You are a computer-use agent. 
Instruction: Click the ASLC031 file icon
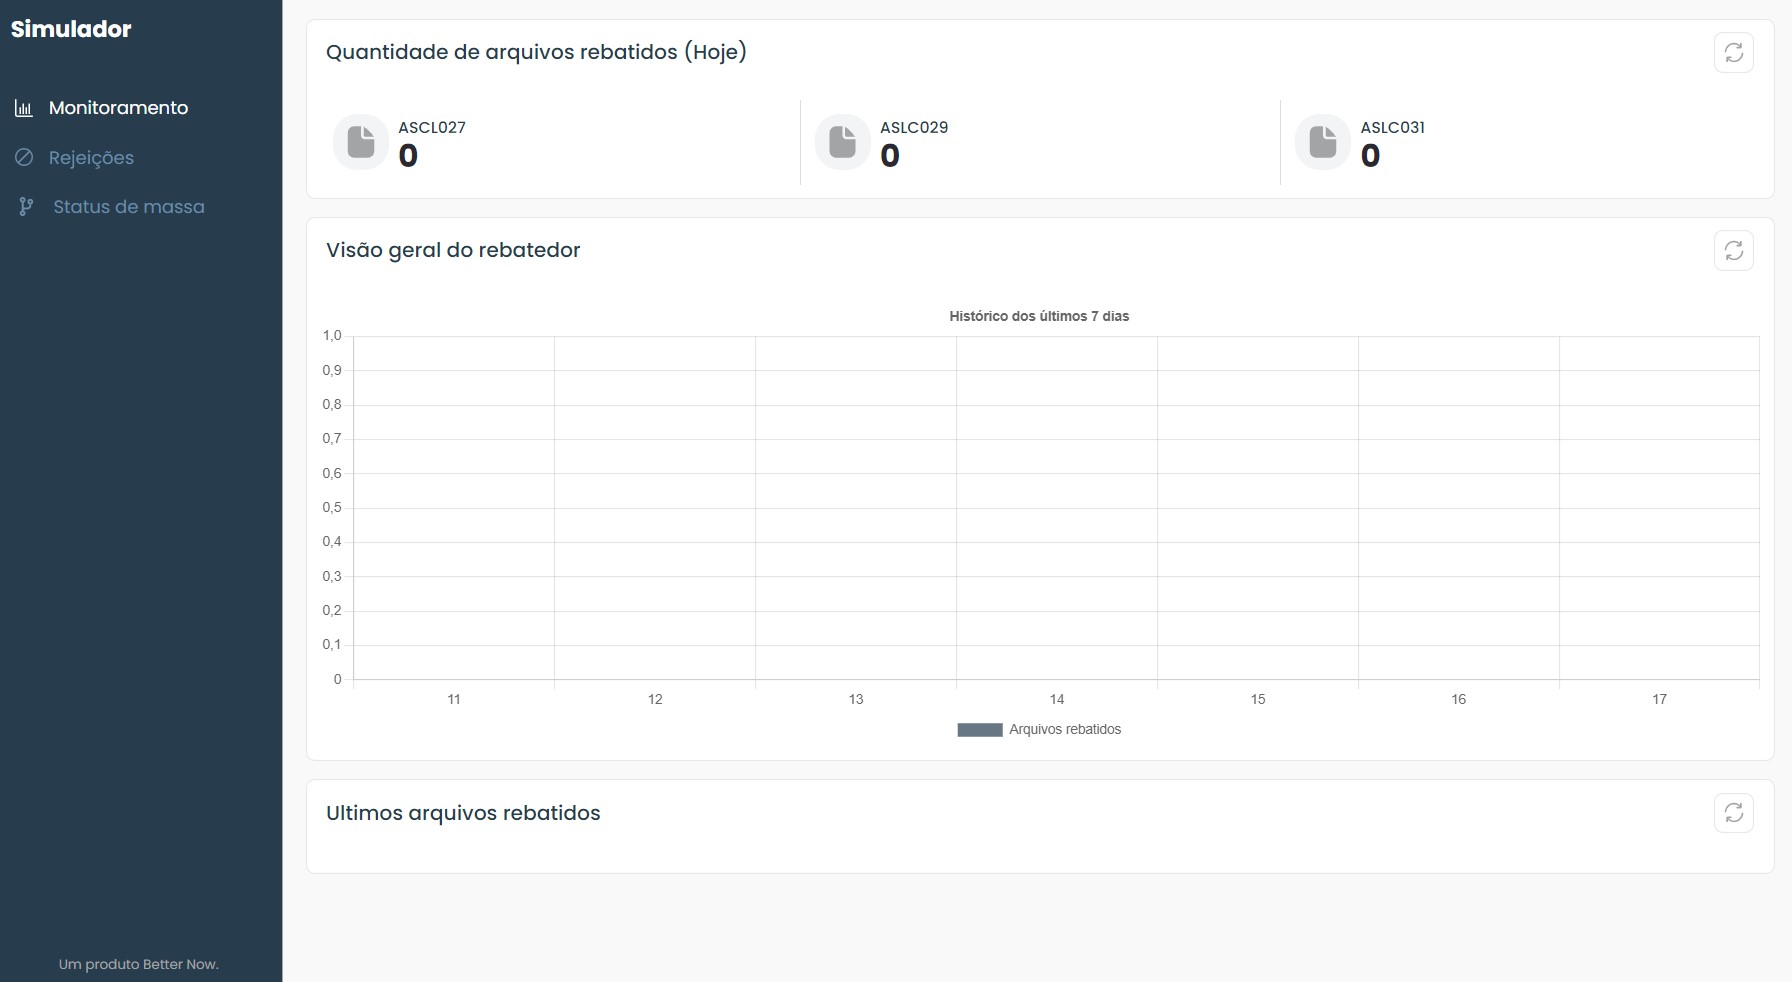click(1322, 141)
